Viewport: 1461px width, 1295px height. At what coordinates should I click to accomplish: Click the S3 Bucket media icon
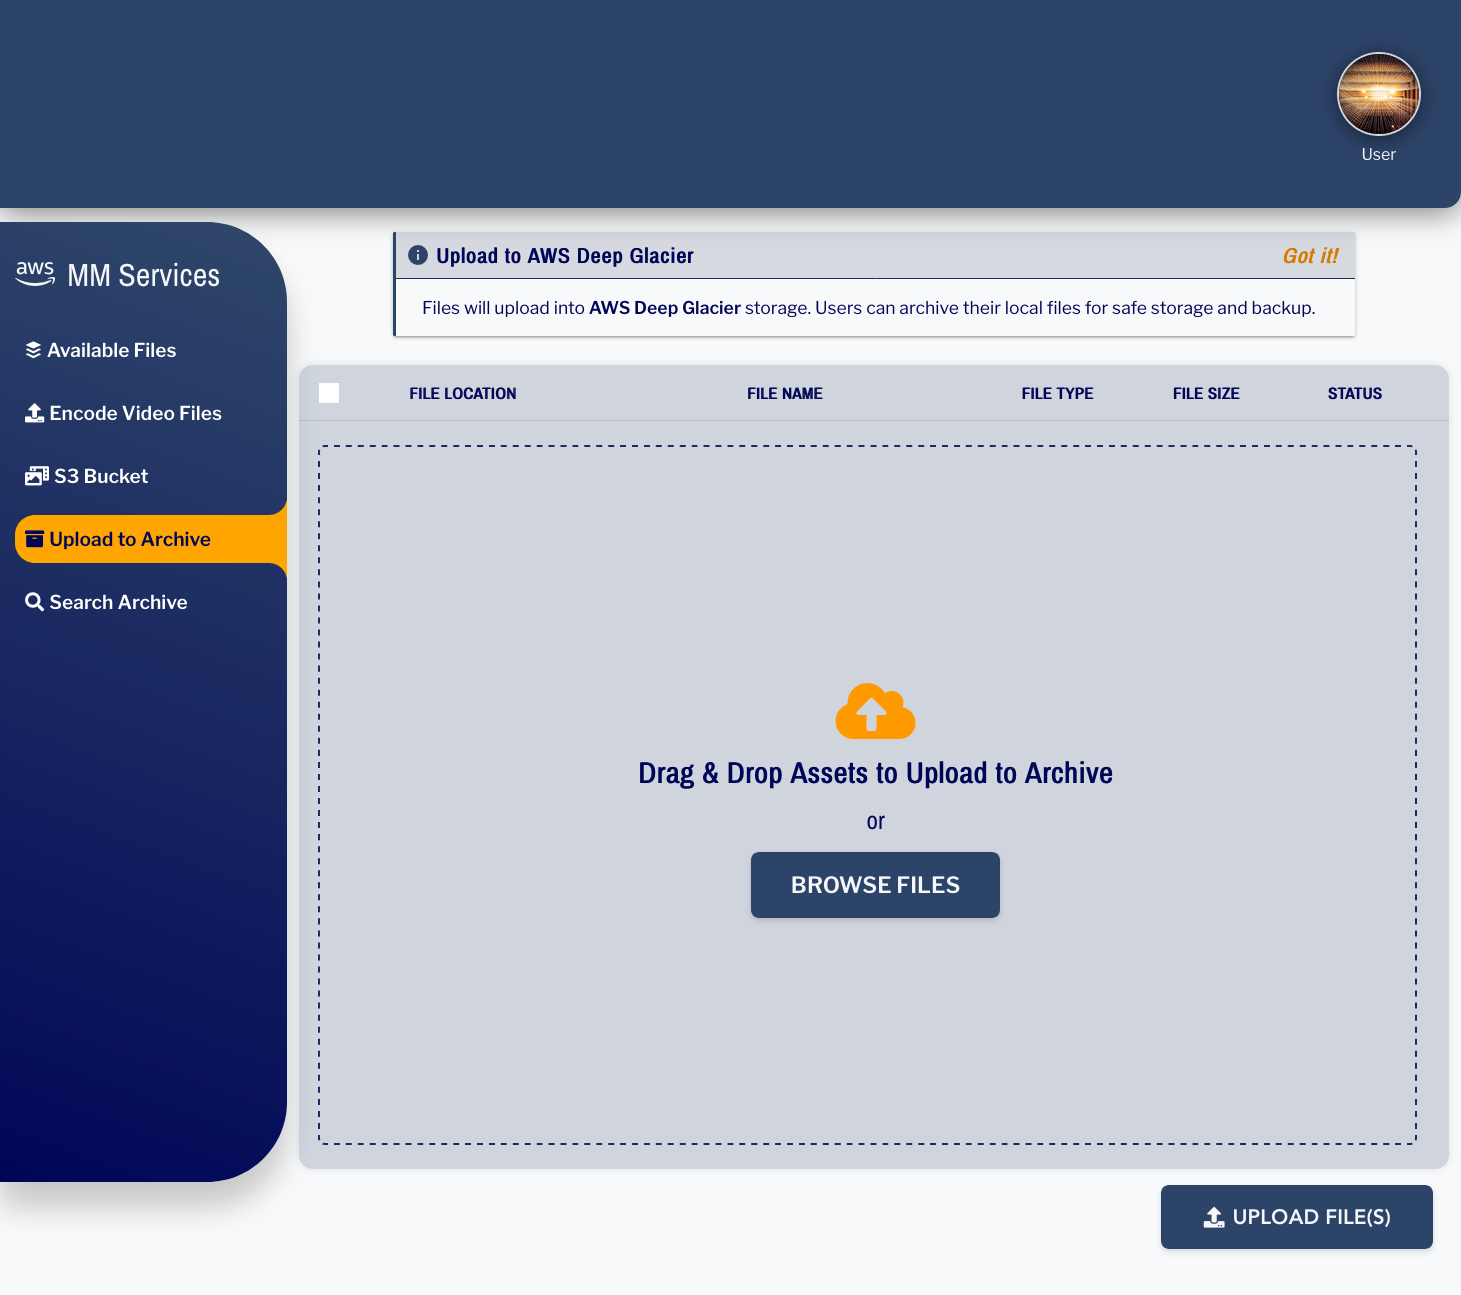[x=37, y=476]
